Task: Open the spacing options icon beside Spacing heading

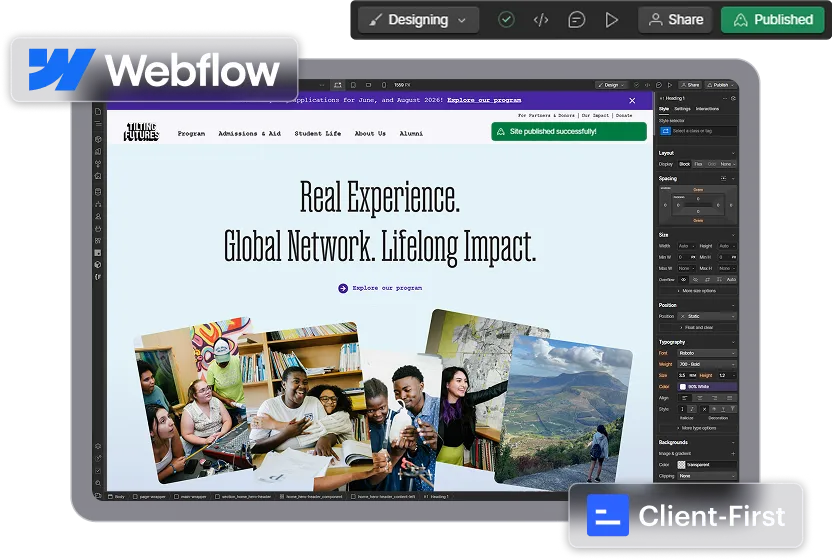Action: point(723,179)
